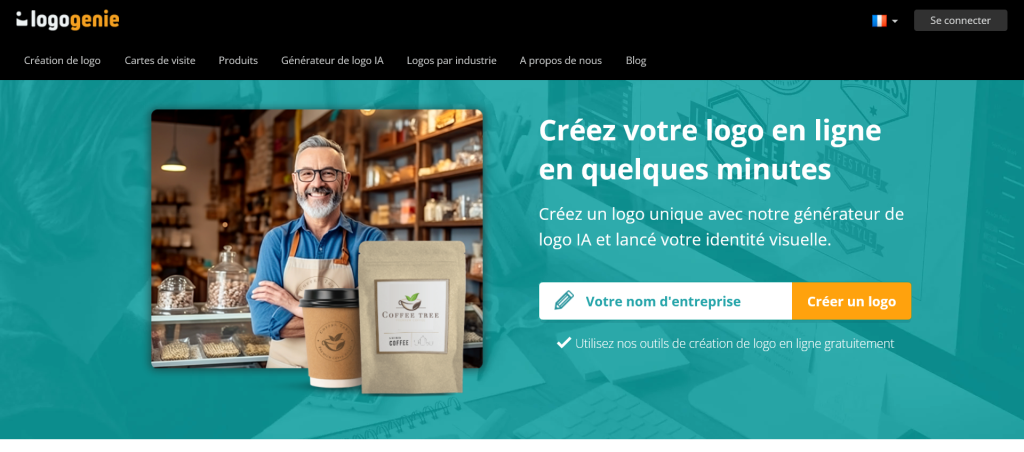Click the Créer un logo button

[852, 301]
